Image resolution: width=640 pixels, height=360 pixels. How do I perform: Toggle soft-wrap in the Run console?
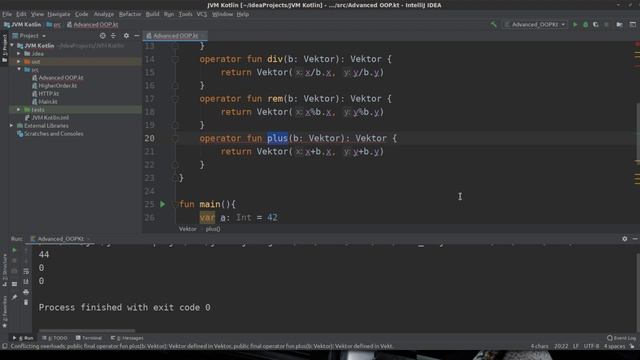(x=26, y=271)
